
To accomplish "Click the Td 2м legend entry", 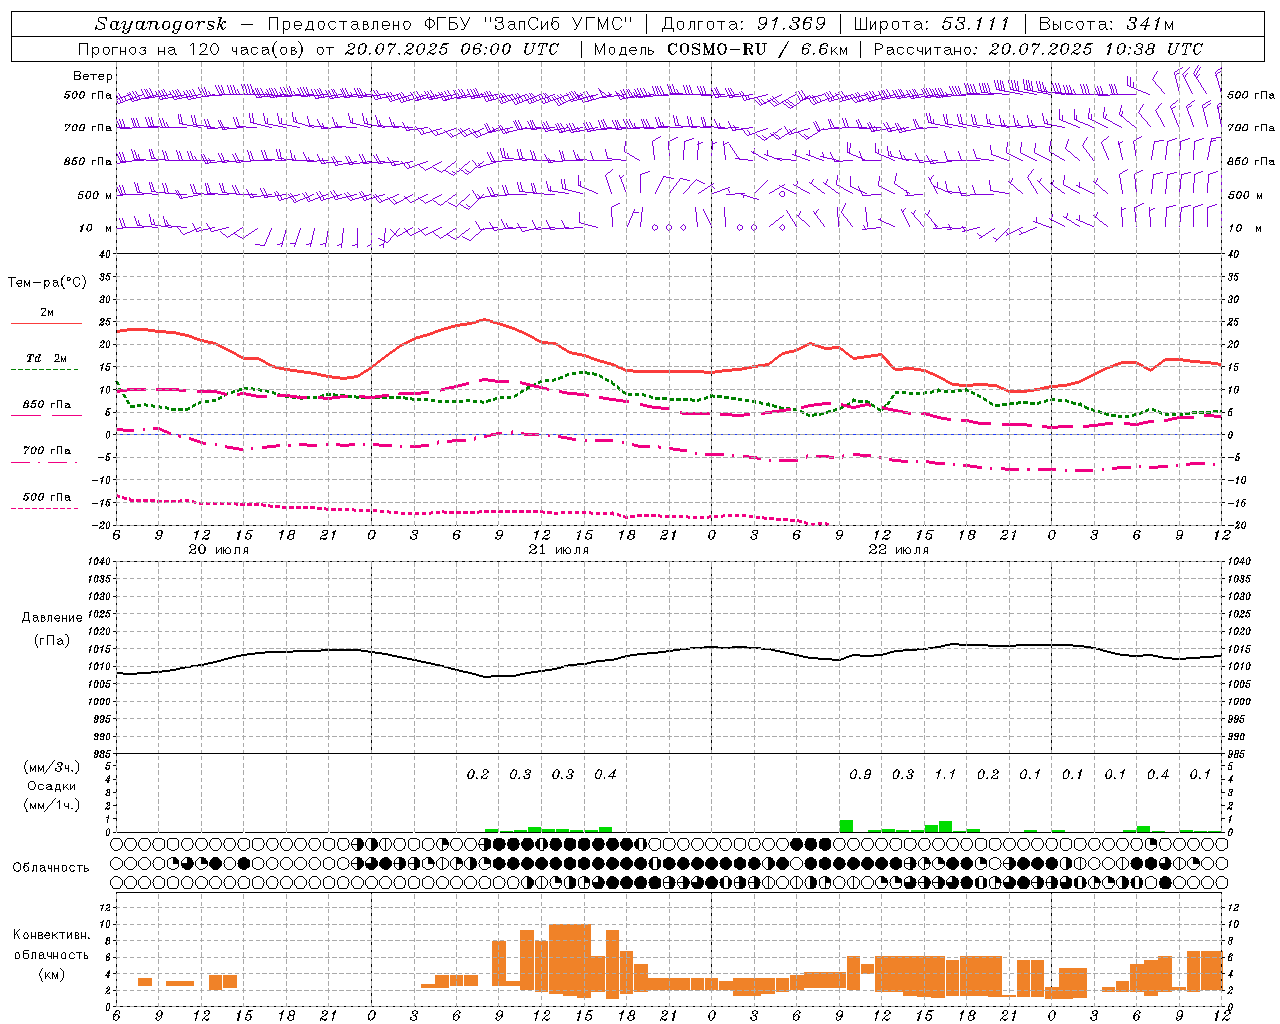I will click(47, 358).
